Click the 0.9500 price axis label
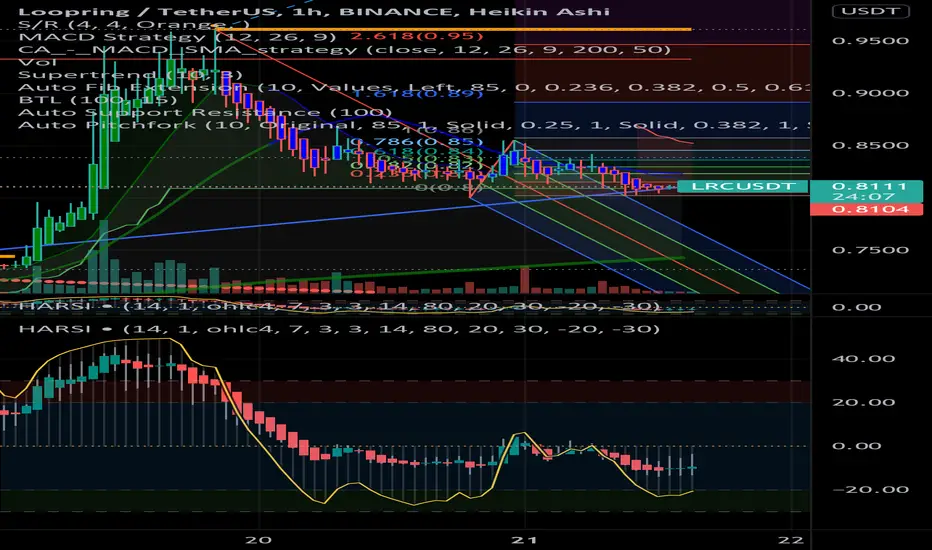Viewport: 932px width, 550px height. coord(871,41)
